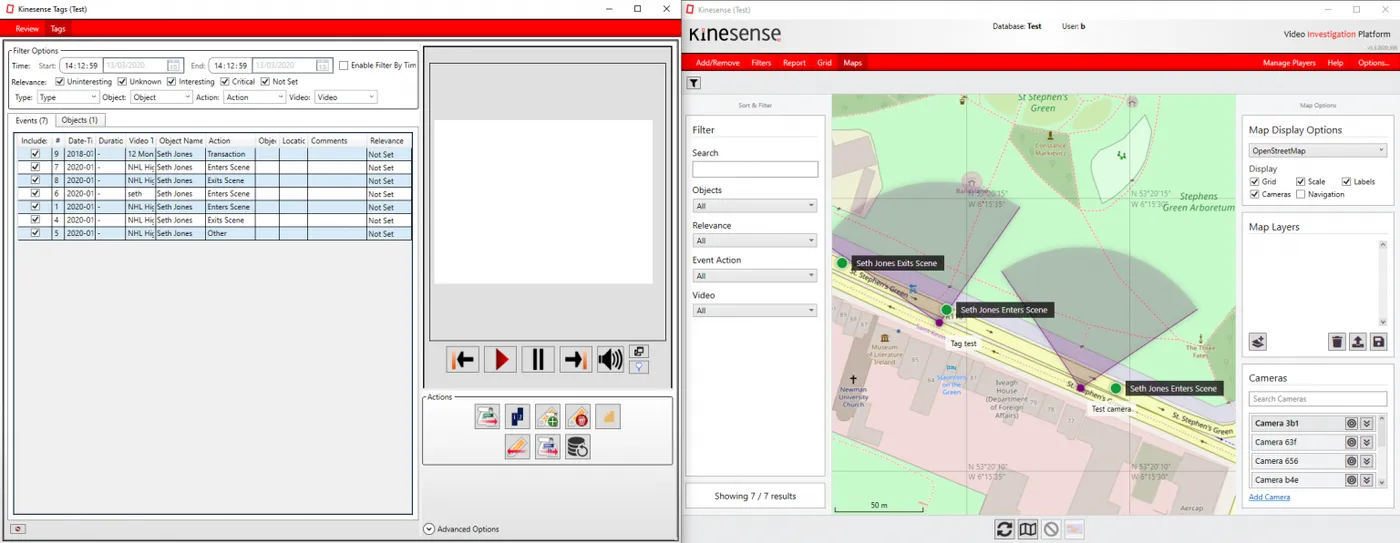Click the folded map icon below the map

(1028, 529)
